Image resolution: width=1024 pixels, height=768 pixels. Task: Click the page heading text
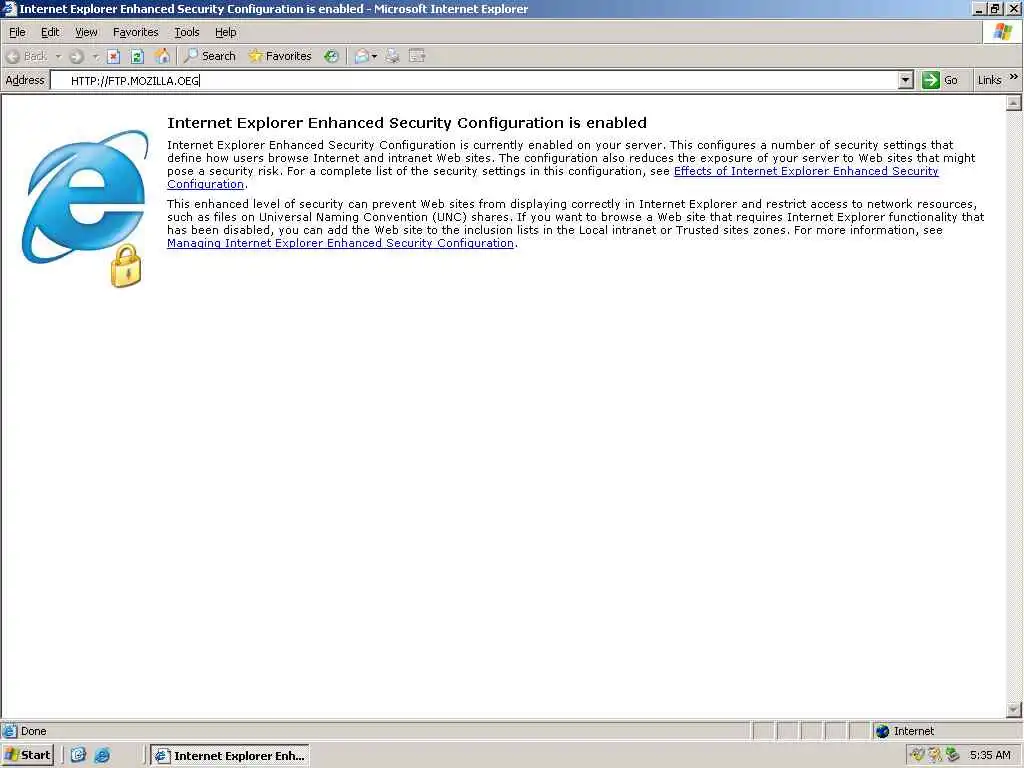pos(407,123)
